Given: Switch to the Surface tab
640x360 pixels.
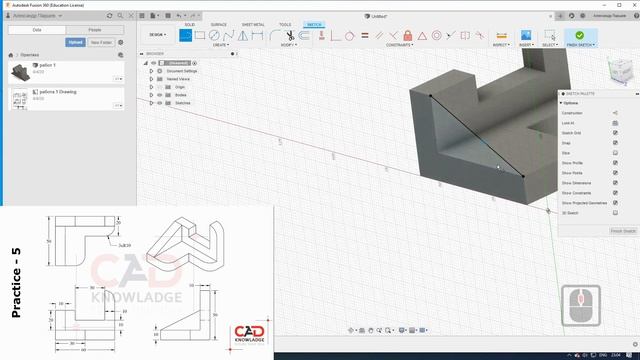Looking at the screenshot, I should click(x=218, y=24).
